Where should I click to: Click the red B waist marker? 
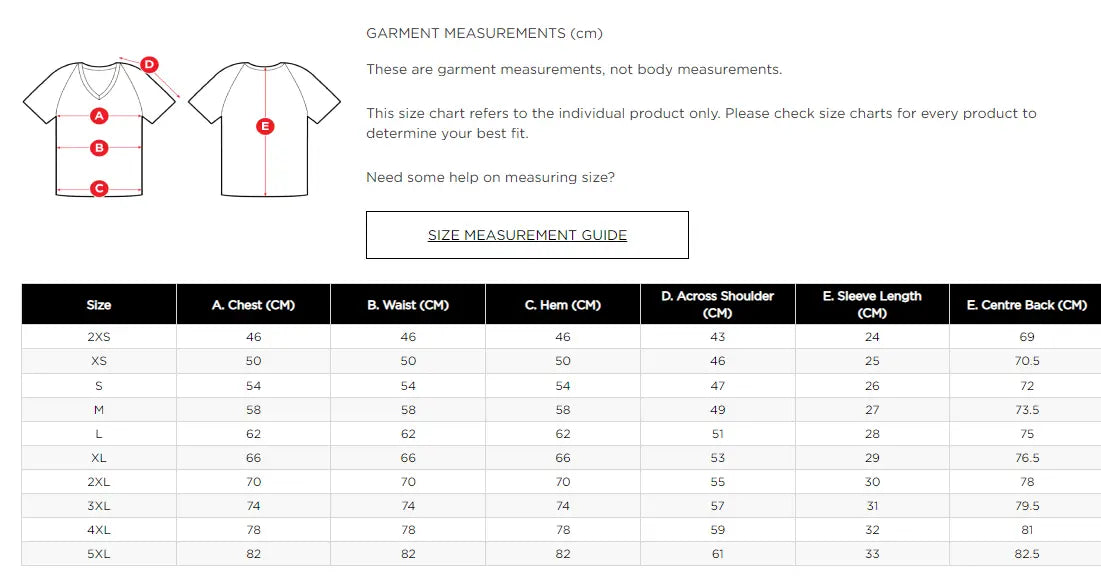[99, 148]
